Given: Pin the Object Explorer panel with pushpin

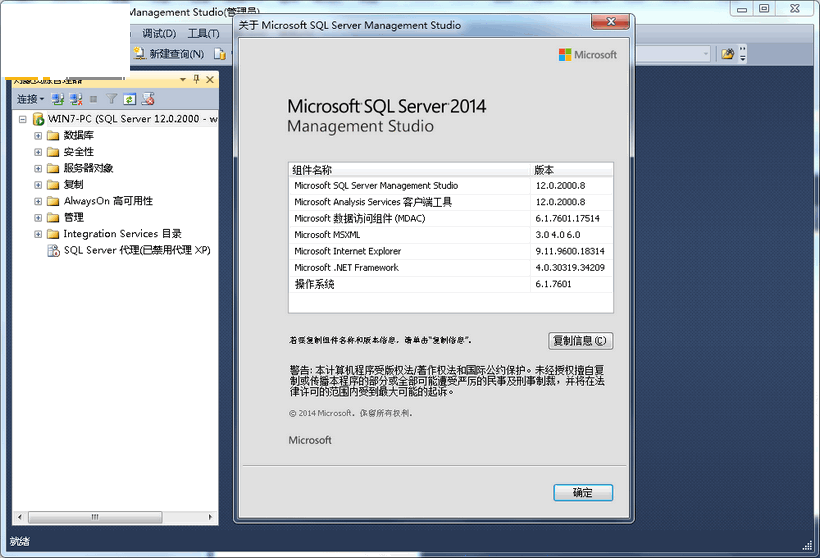Looking at the screenshot, I should (196, 79).
